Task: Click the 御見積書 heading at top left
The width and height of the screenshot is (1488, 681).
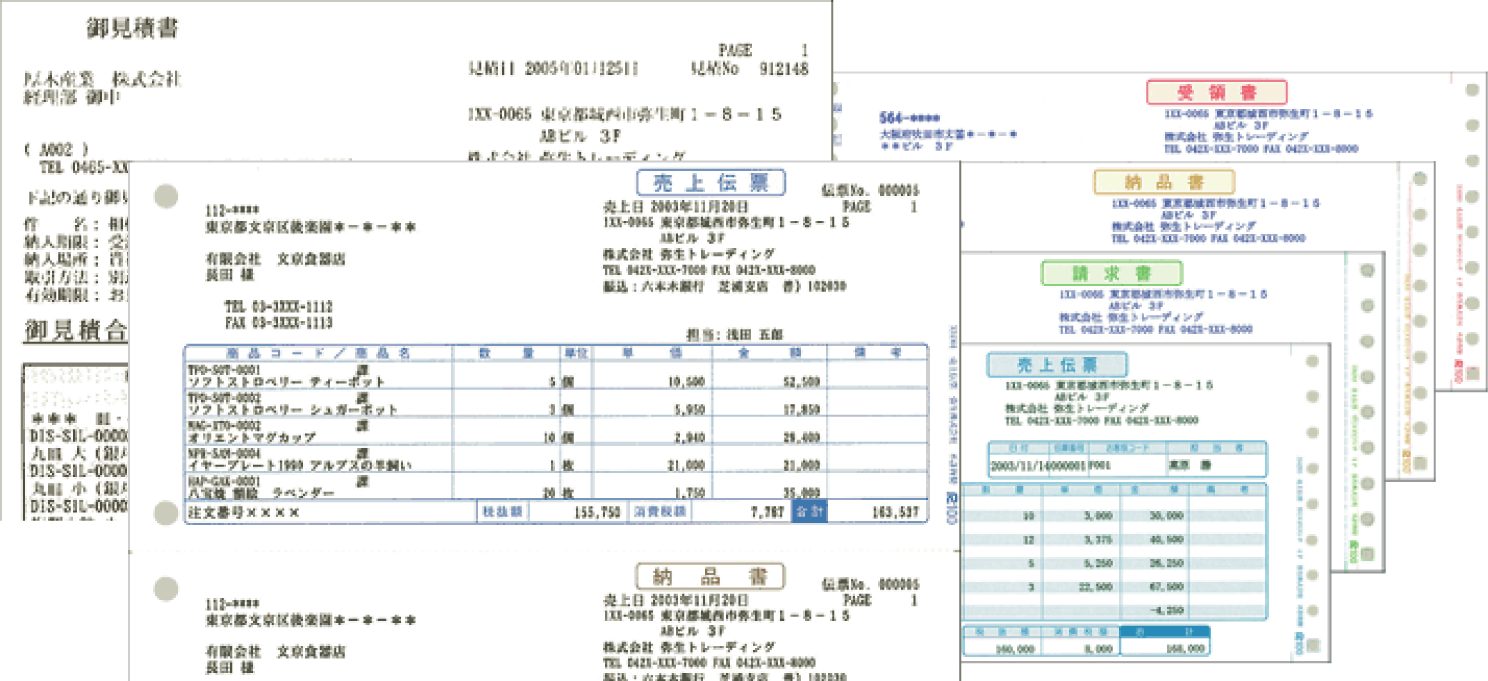Action: pos(132,28)
